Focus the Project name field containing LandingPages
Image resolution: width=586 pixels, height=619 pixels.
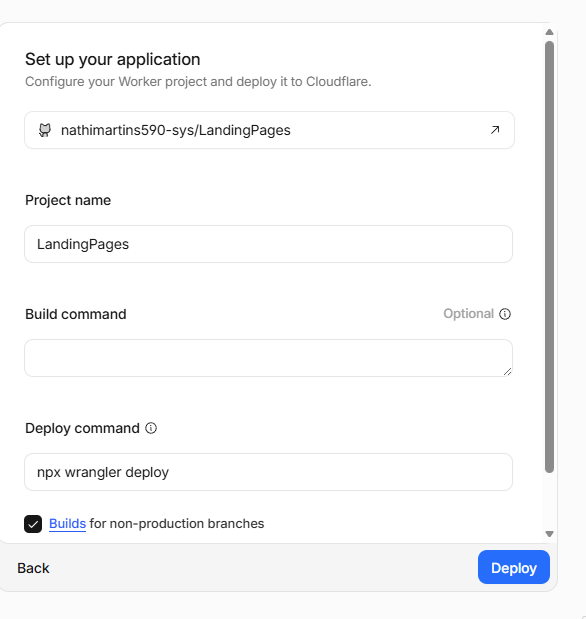pos(269,244)
